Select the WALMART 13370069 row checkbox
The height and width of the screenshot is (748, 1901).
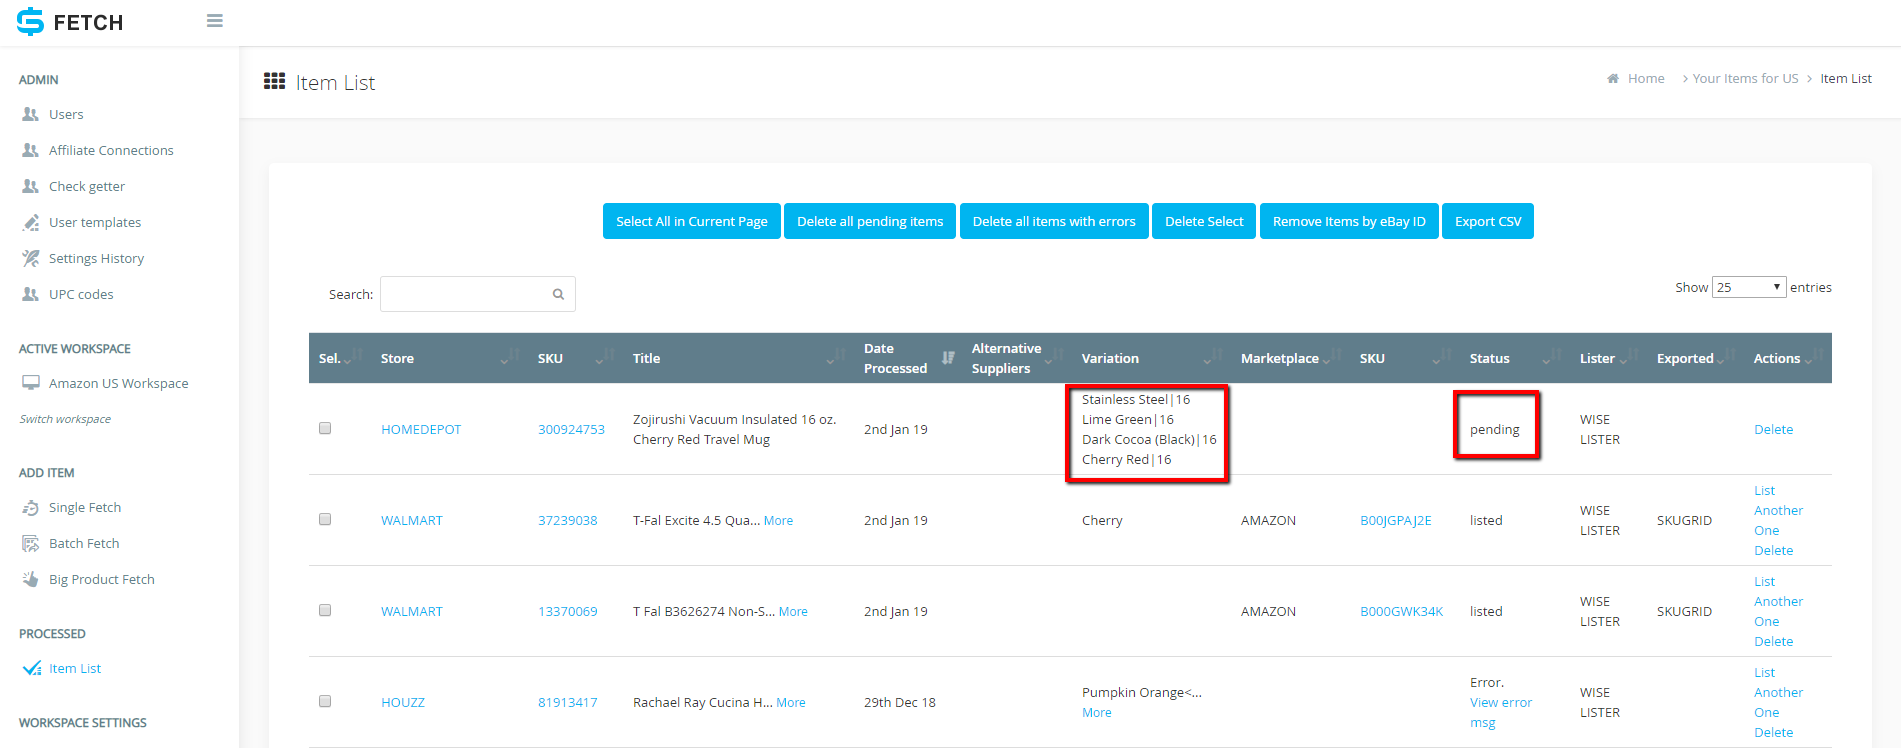tap(325, 610)
